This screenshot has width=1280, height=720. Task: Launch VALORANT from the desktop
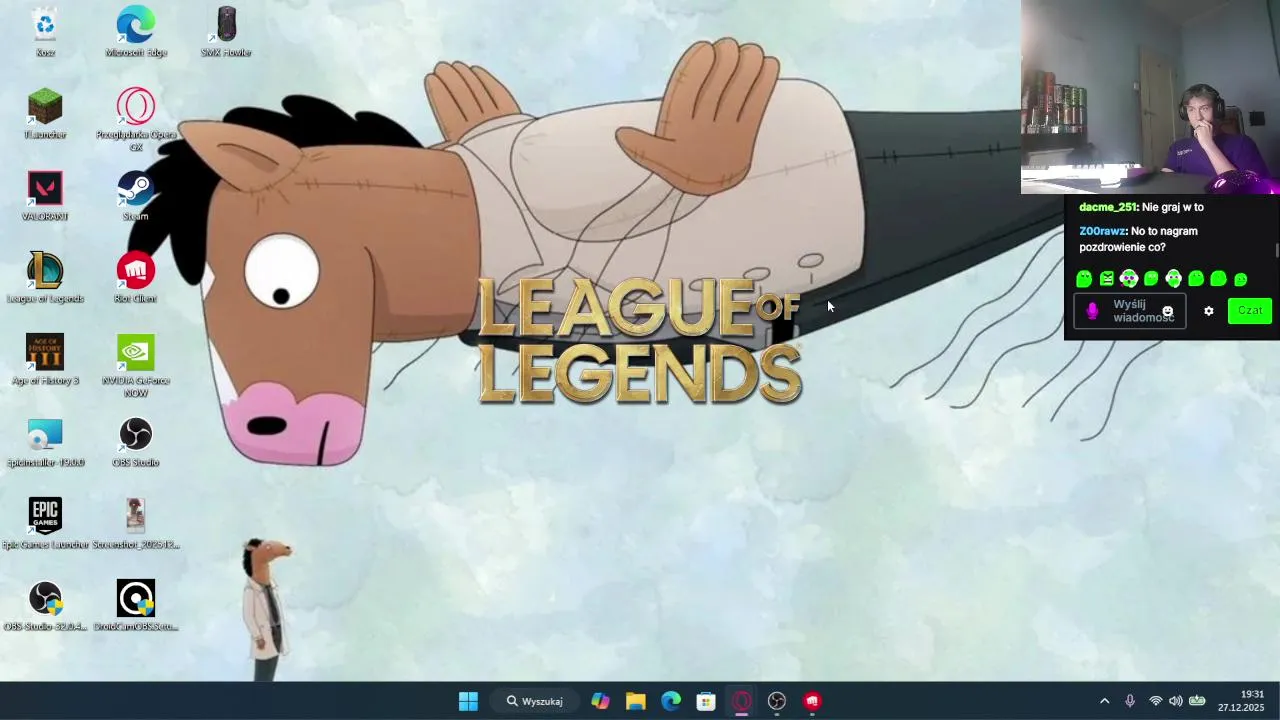(45, 196)
